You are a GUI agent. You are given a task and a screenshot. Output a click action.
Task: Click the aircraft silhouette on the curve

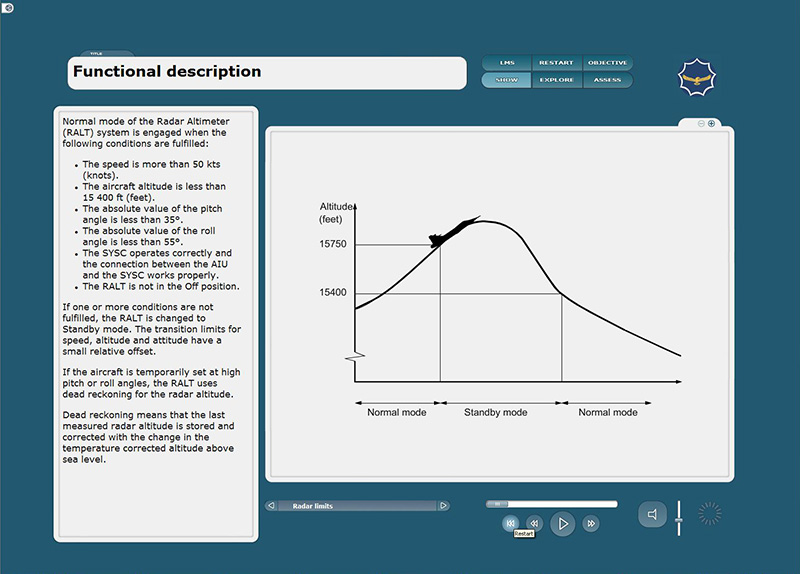(453, 232)
